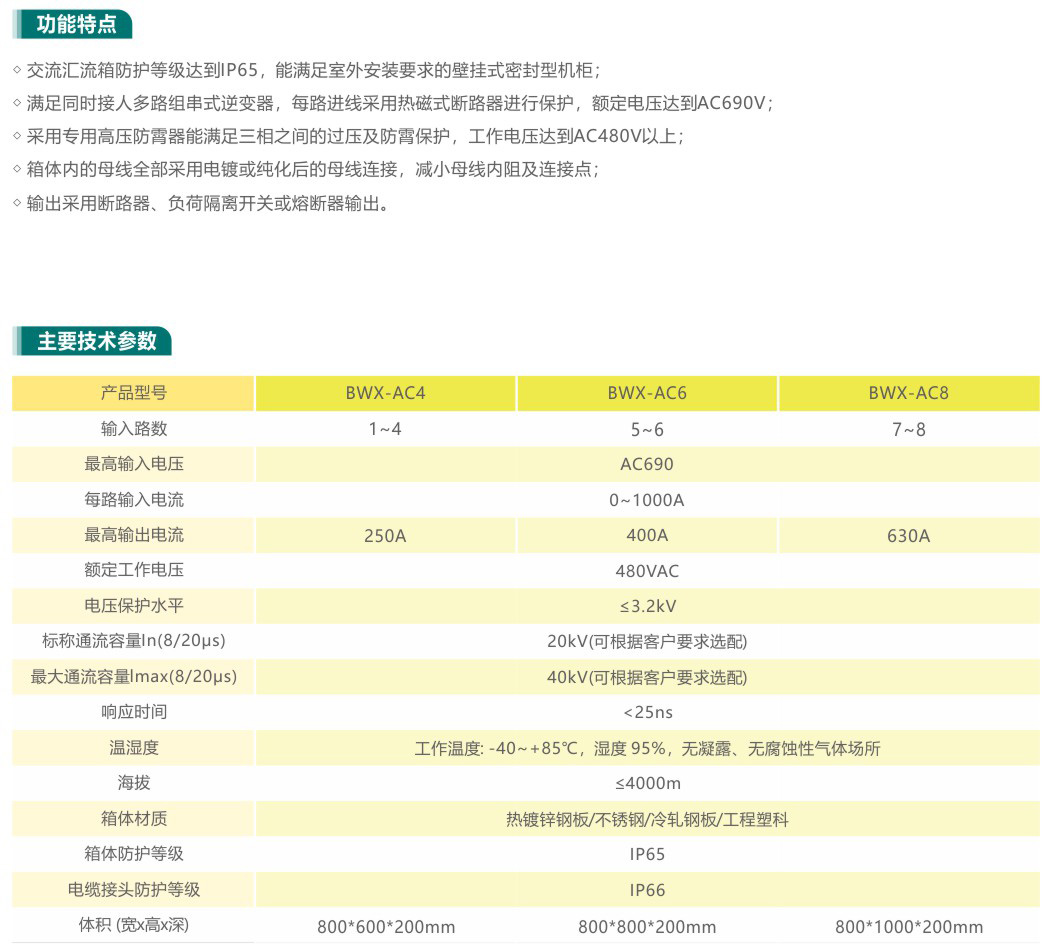Click the 电压保护水平 row label
The height and width of the screenshot is (944, 1042).
(x=134, y=606)
